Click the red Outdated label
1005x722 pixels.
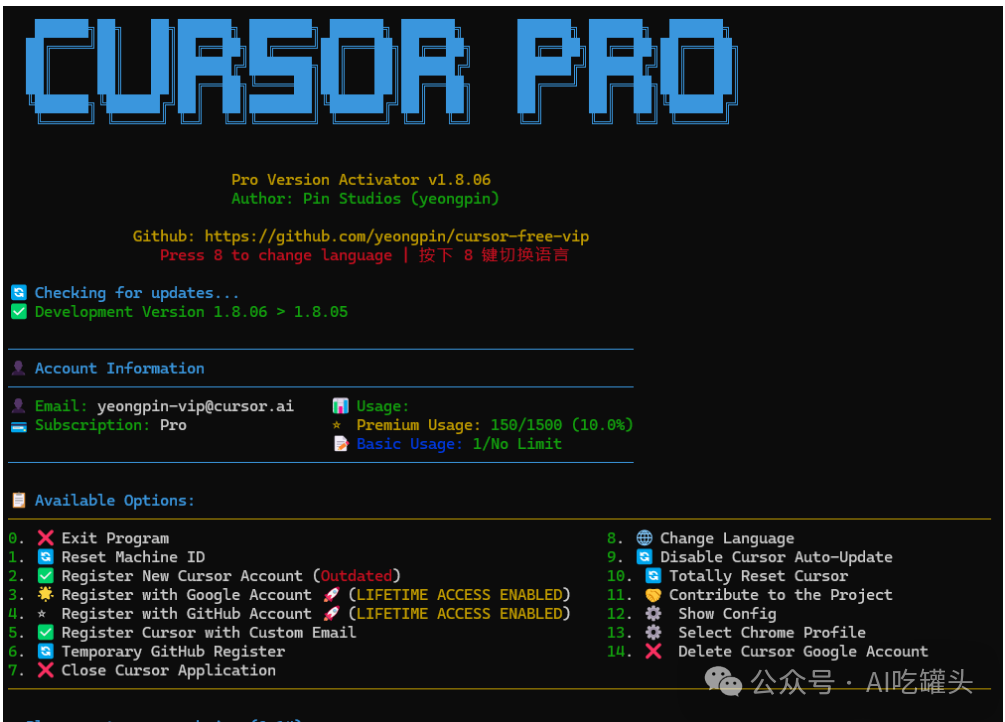[356, 576]
